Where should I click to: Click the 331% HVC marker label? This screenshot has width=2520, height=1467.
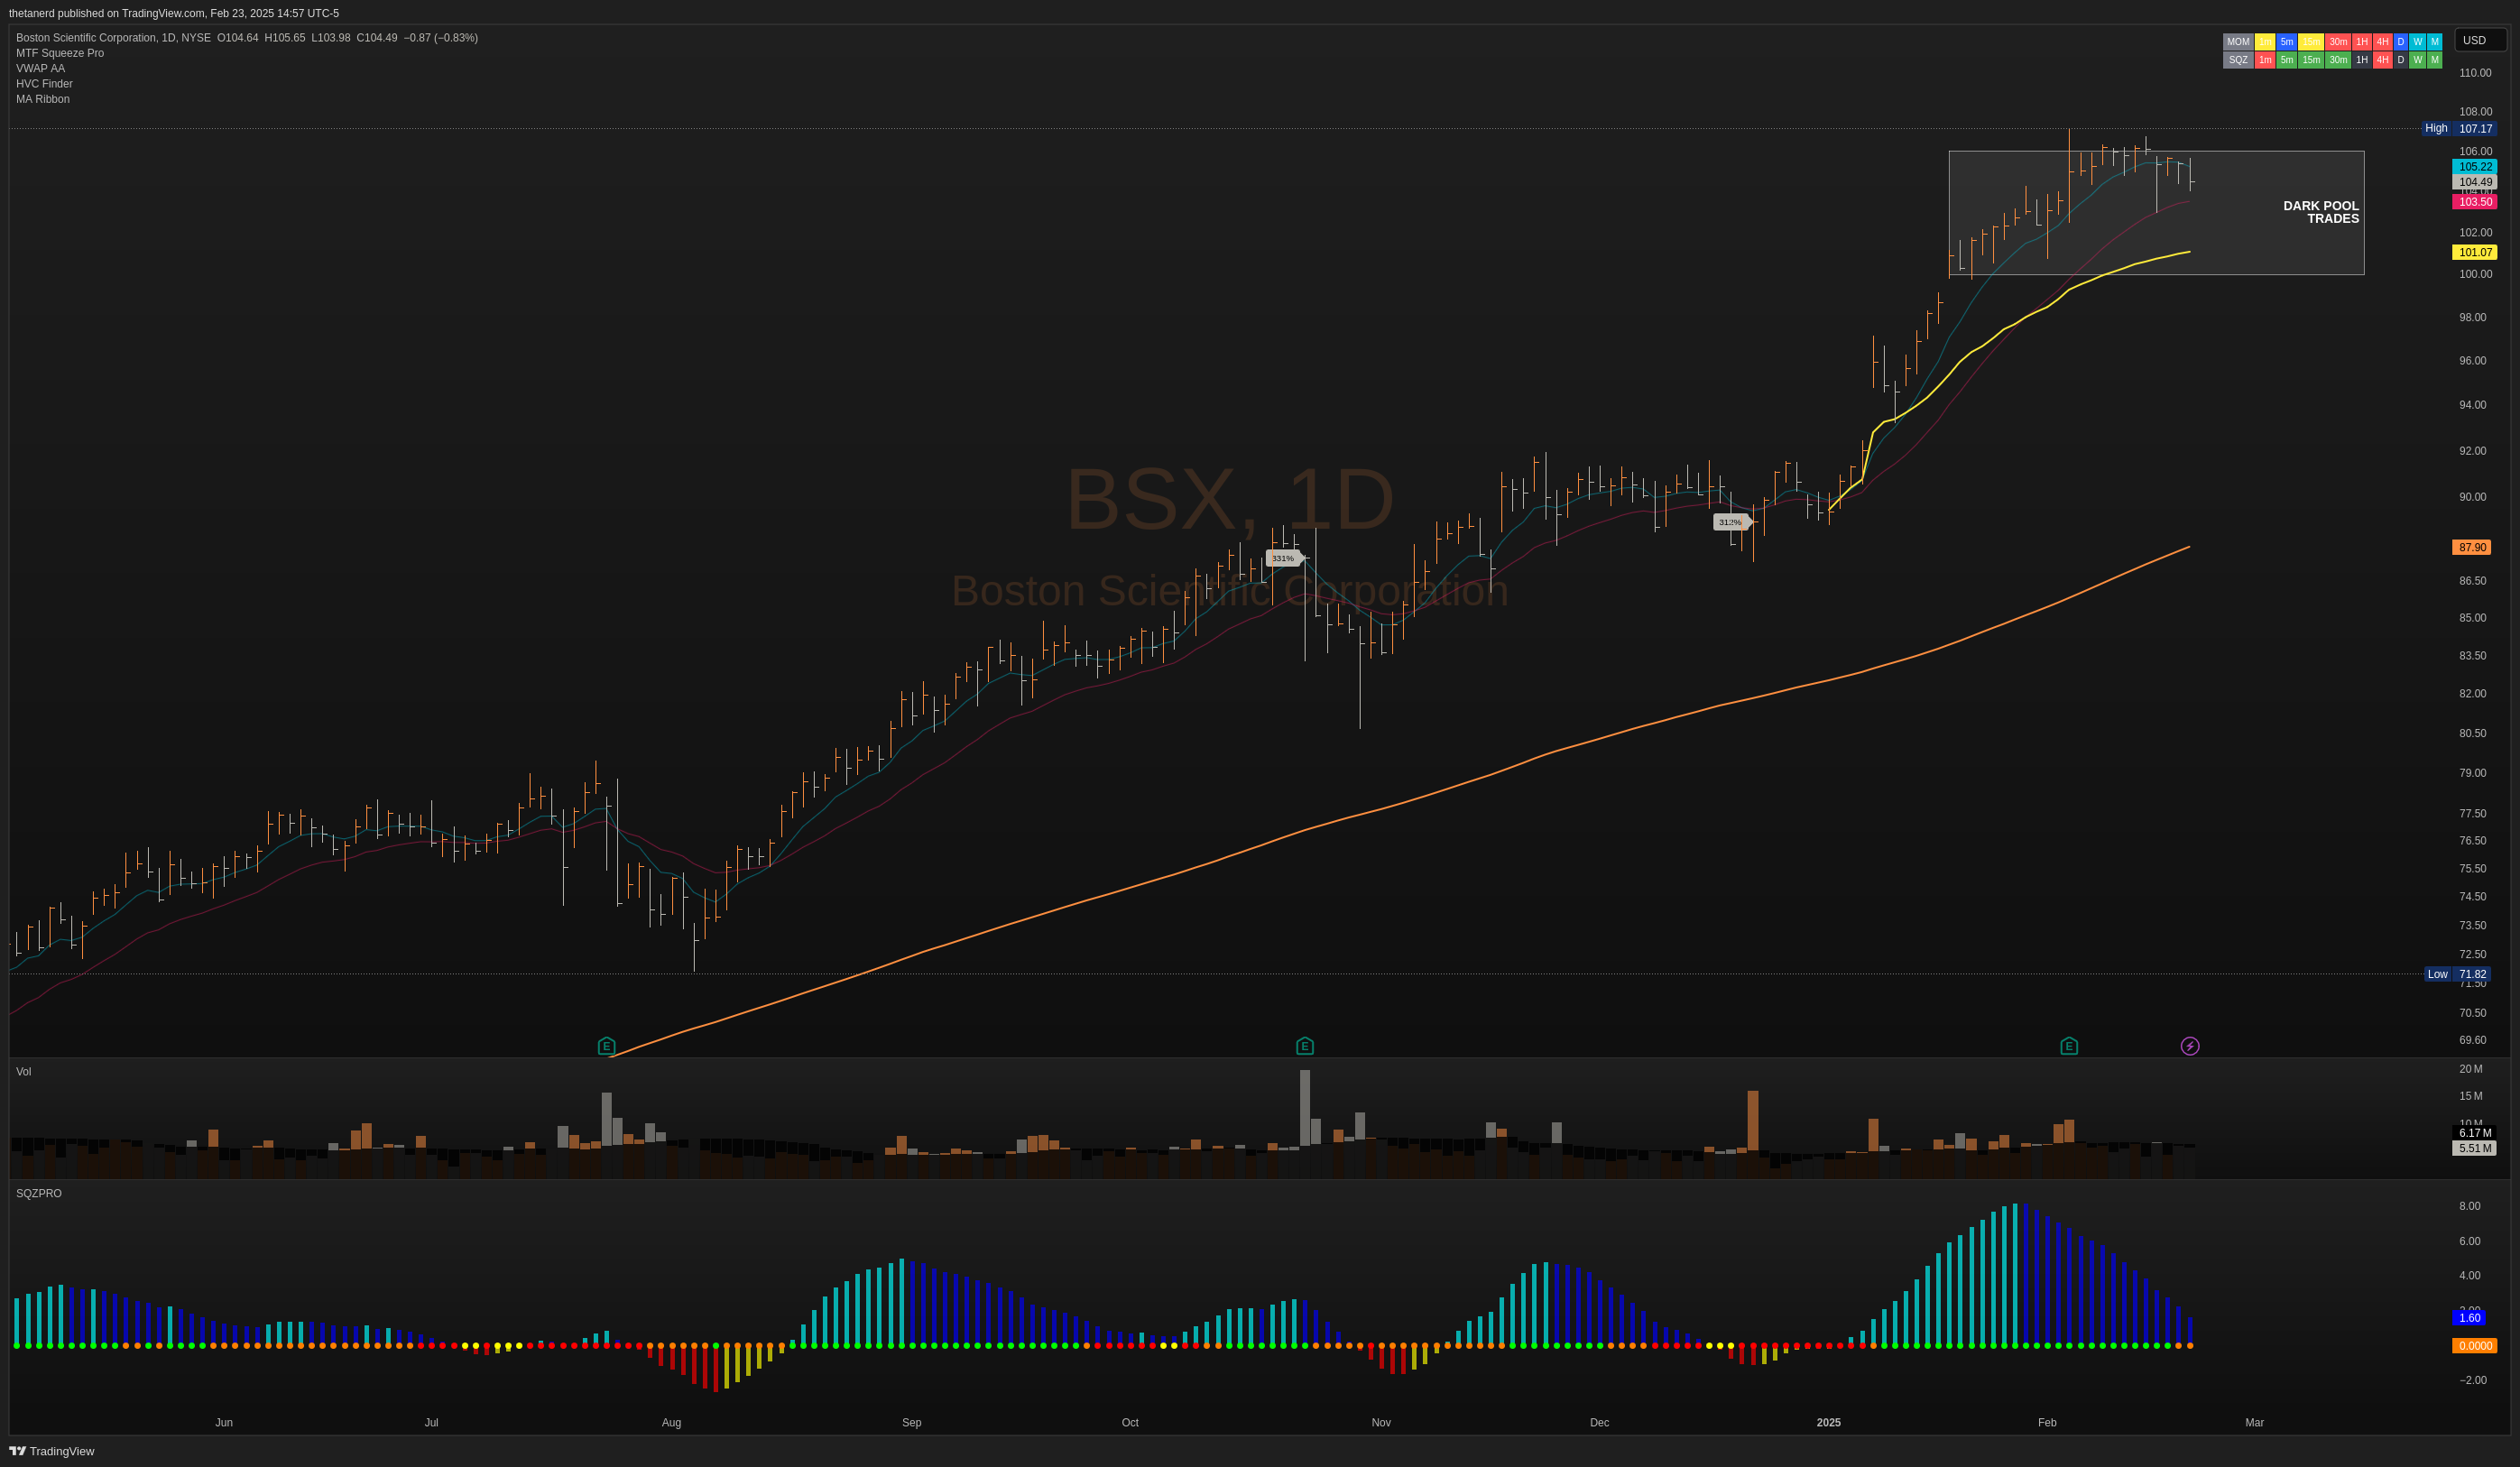click(1283, 558)
